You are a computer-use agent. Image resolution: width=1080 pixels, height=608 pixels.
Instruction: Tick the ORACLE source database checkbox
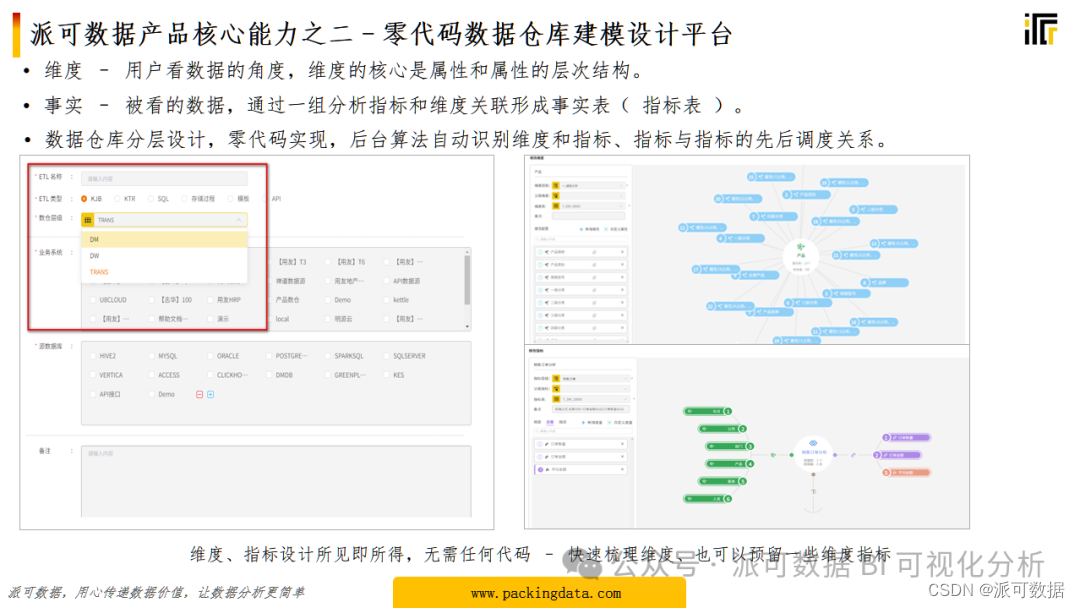pyautogui.click(x=211, y=356)
